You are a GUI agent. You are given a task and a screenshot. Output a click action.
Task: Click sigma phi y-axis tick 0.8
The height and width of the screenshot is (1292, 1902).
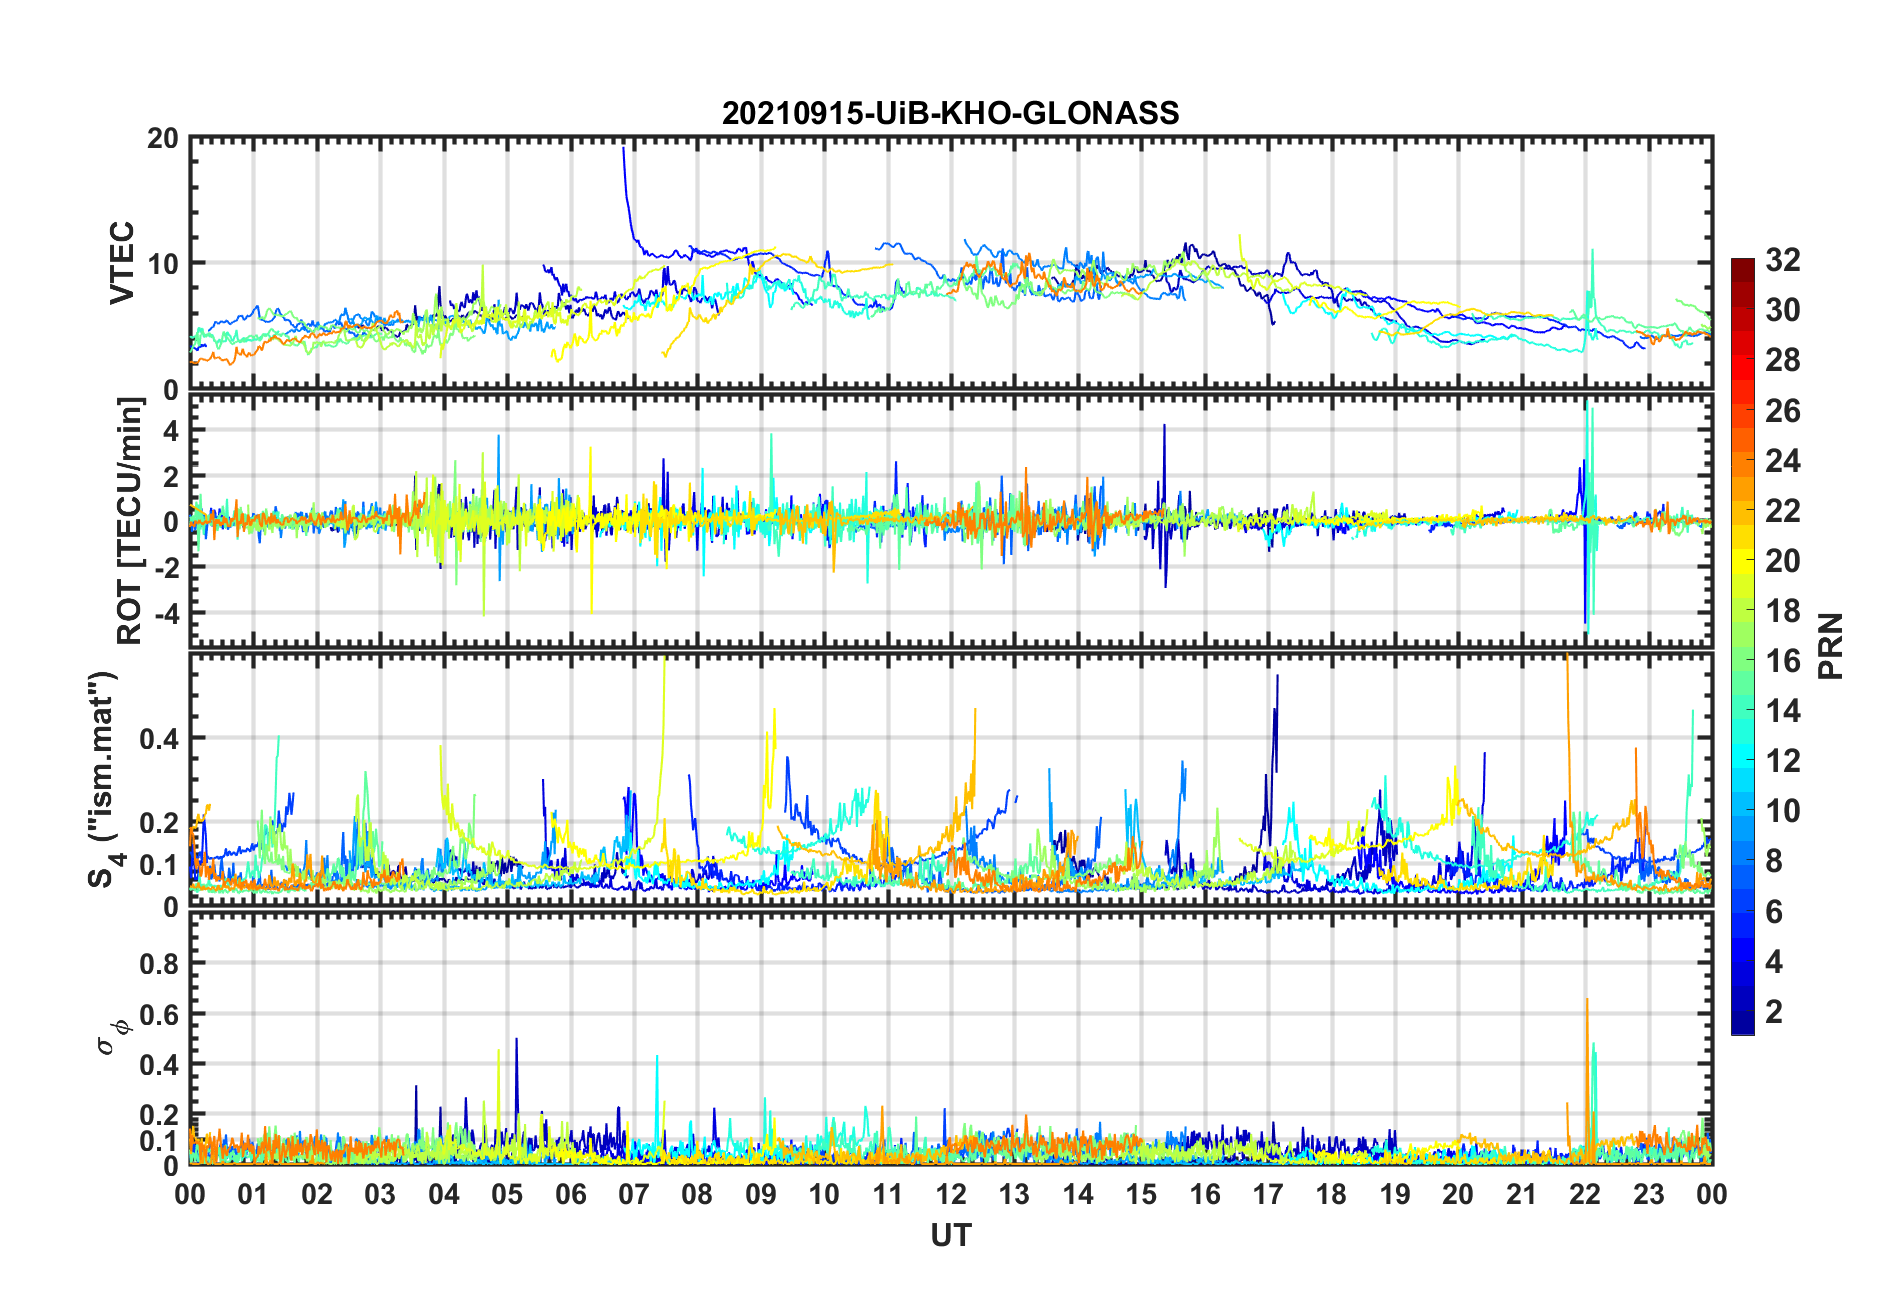[160, 964]
